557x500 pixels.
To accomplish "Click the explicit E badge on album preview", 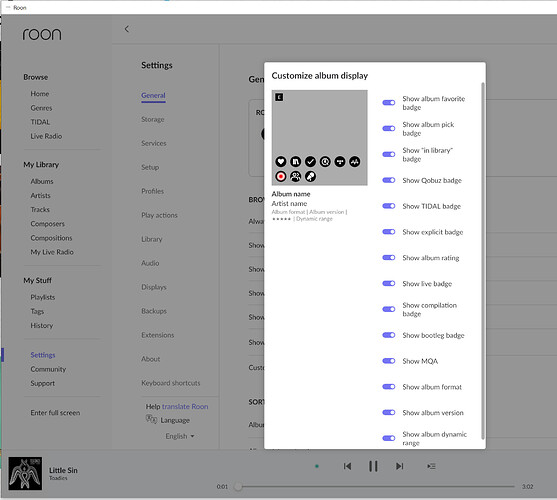I will pyautogui.click(x=279, y=97).
